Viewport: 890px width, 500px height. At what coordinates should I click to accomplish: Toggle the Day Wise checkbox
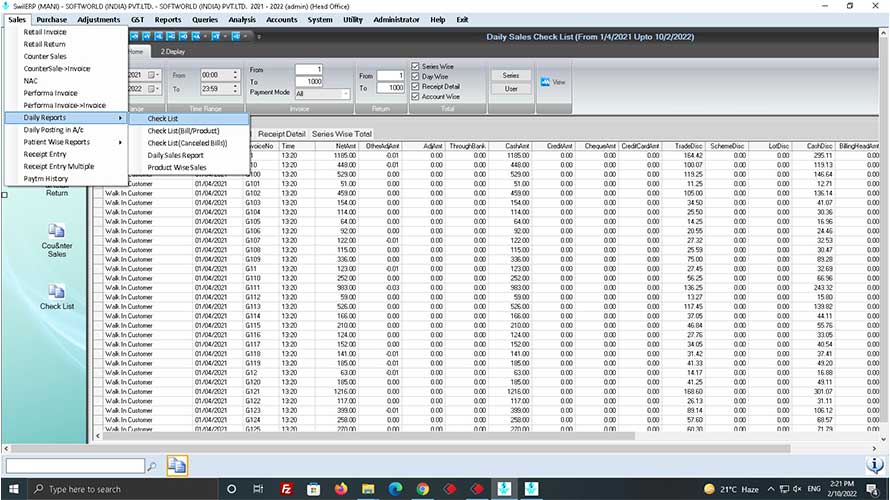416,77
